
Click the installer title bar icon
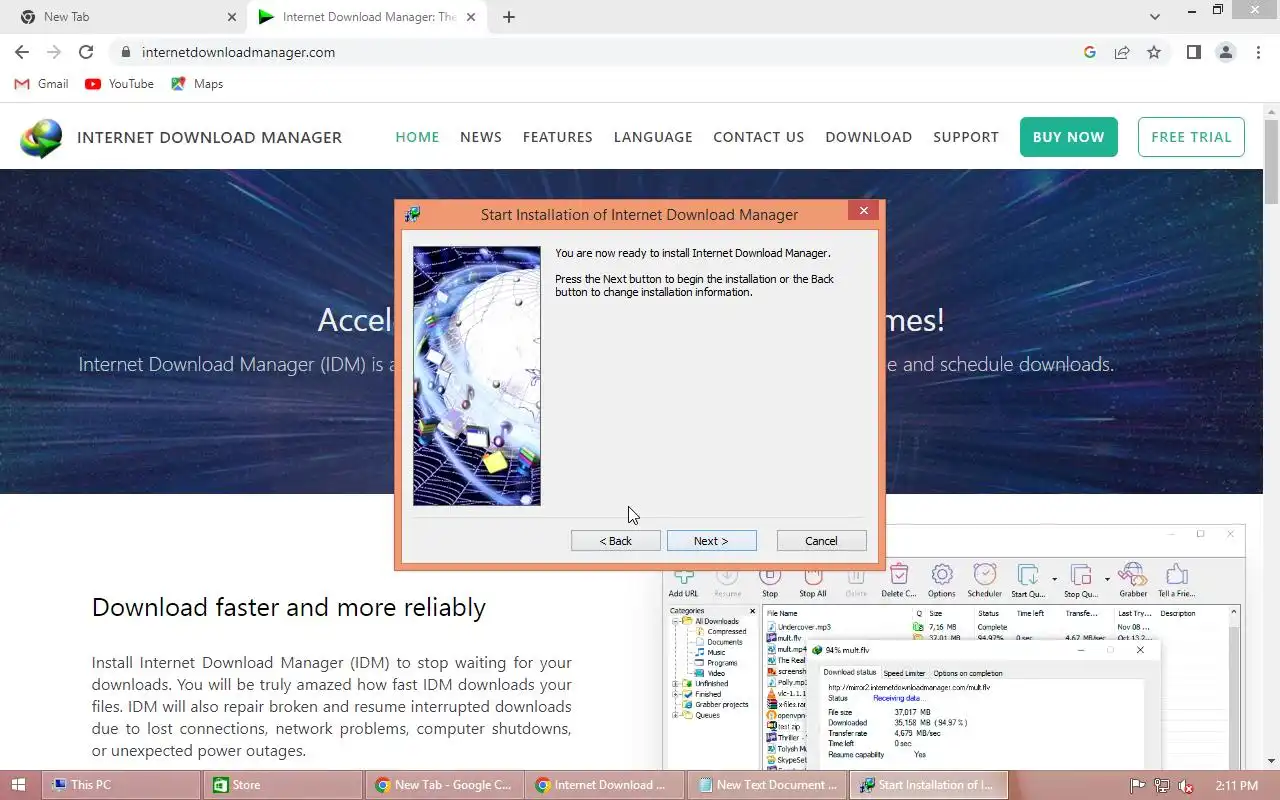[x=412, y=214]
